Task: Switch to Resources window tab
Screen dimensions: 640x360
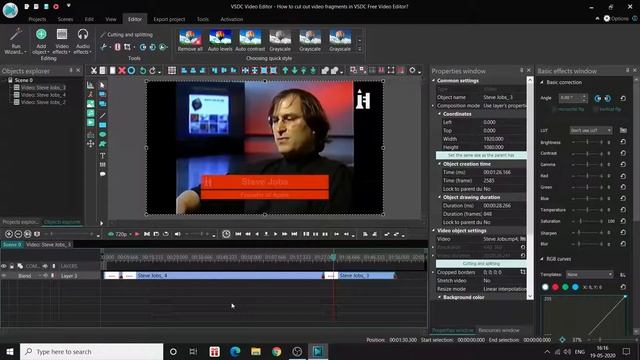Action: 499,330
